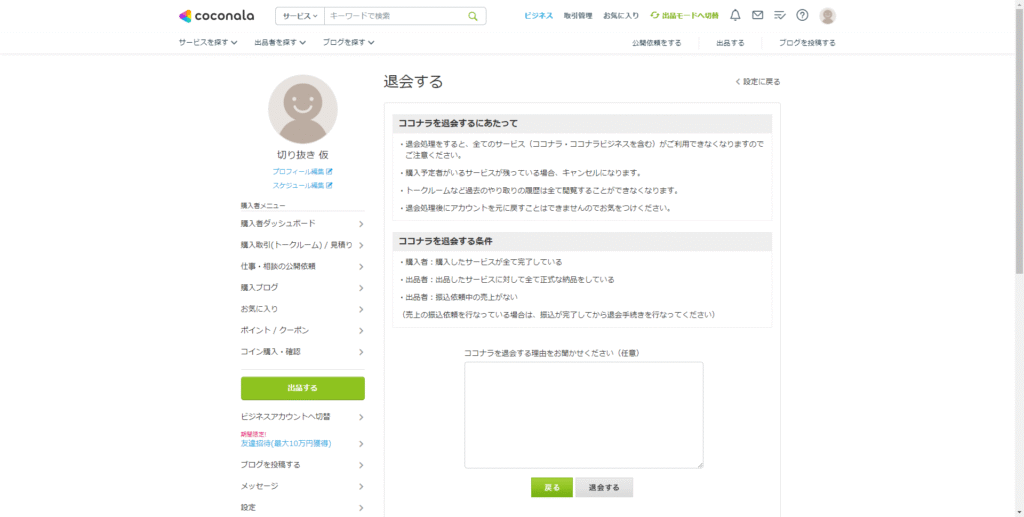Open ビジネスアカウントへ切替 in sidebar
This screenshot has width=1024, height=517.
pos(302,417)
